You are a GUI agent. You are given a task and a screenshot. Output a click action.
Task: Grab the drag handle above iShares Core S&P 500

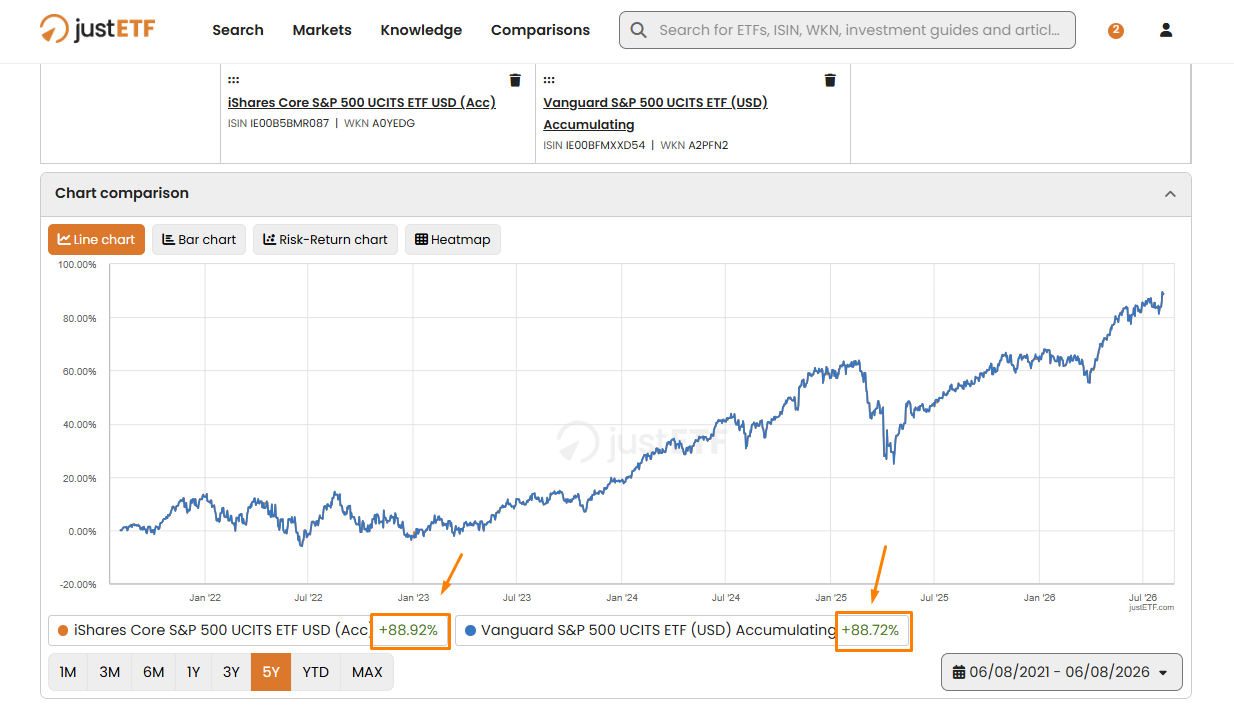(233, 80)
